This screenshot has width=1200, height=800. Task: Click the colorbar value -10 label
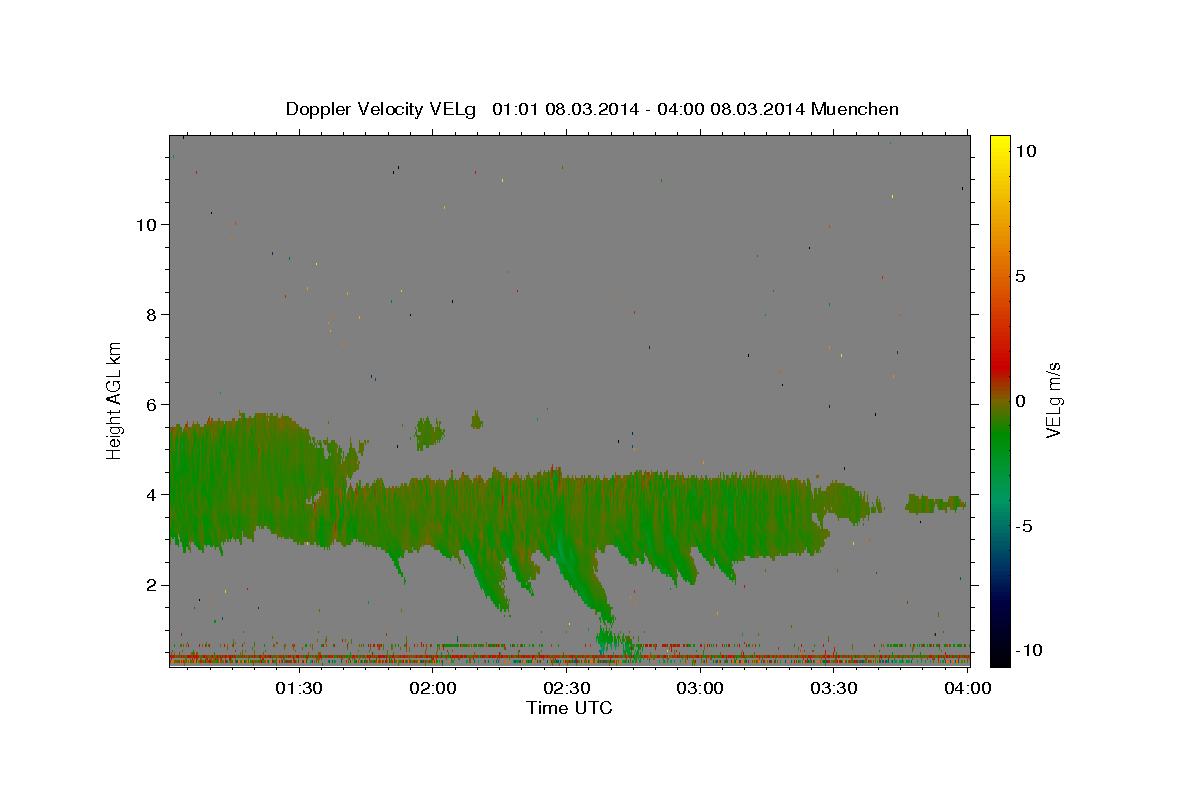(1028, 650)
